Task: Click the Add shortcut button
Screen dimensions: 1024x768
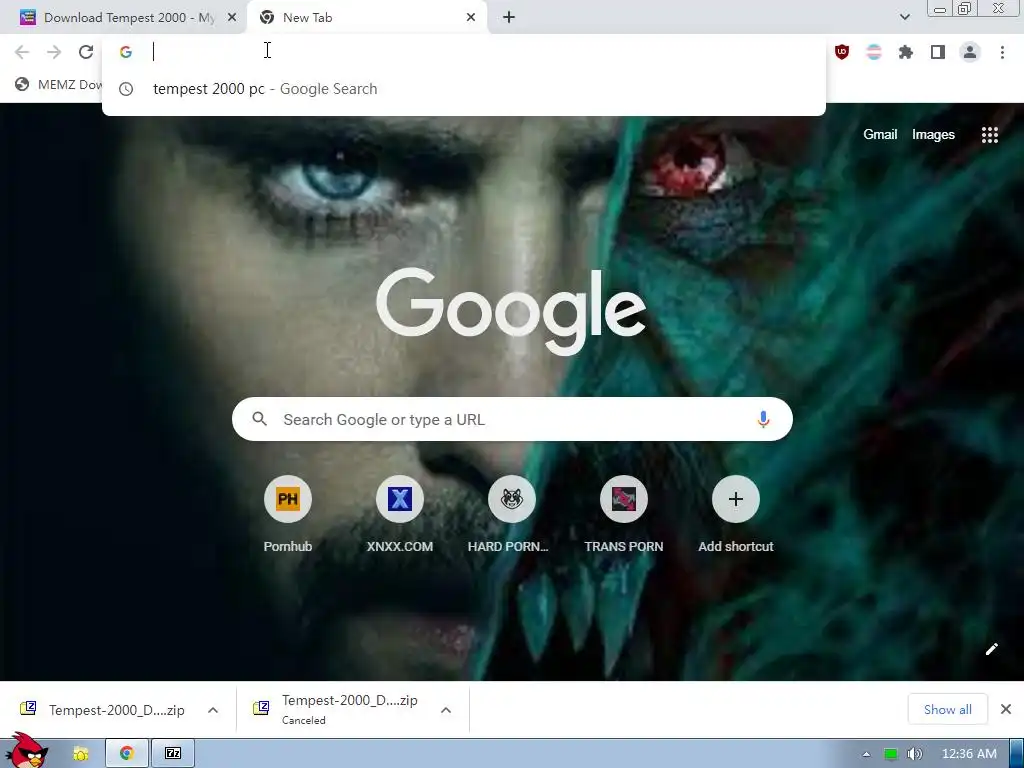Action: [x=735, y=515]
